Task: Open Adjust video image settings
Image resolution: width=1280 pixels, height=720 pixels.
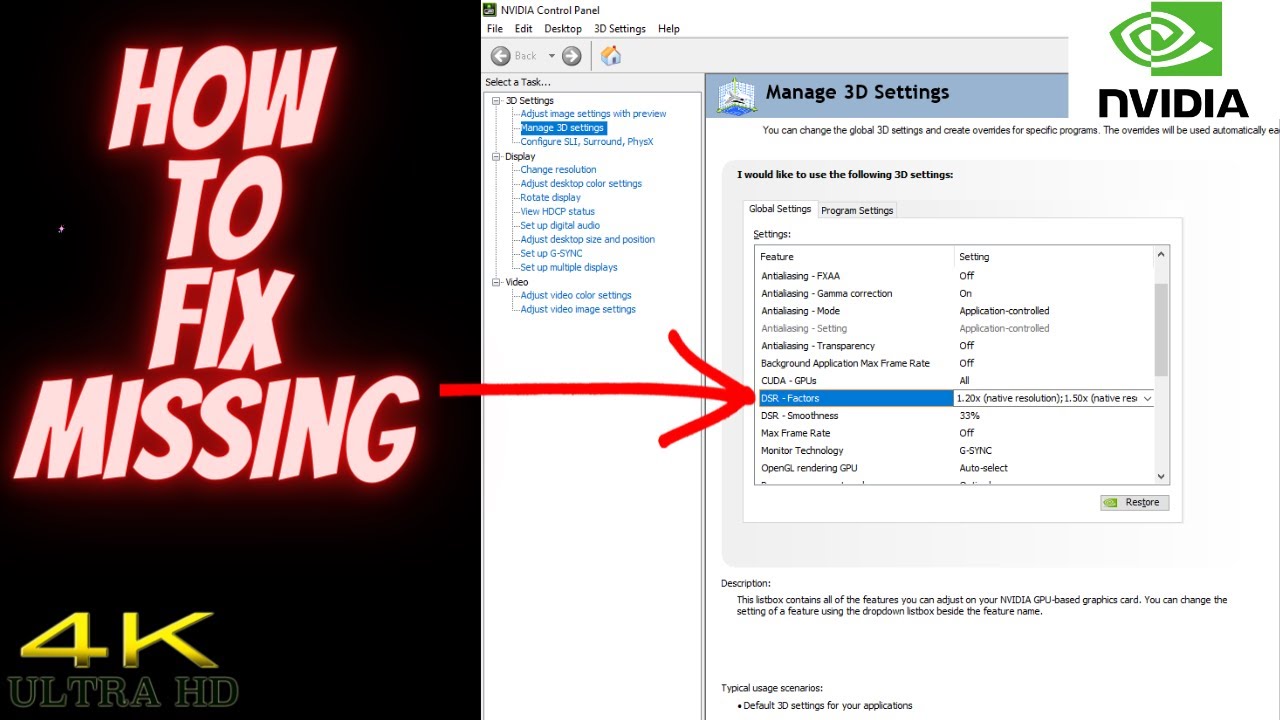Action: 578,310
